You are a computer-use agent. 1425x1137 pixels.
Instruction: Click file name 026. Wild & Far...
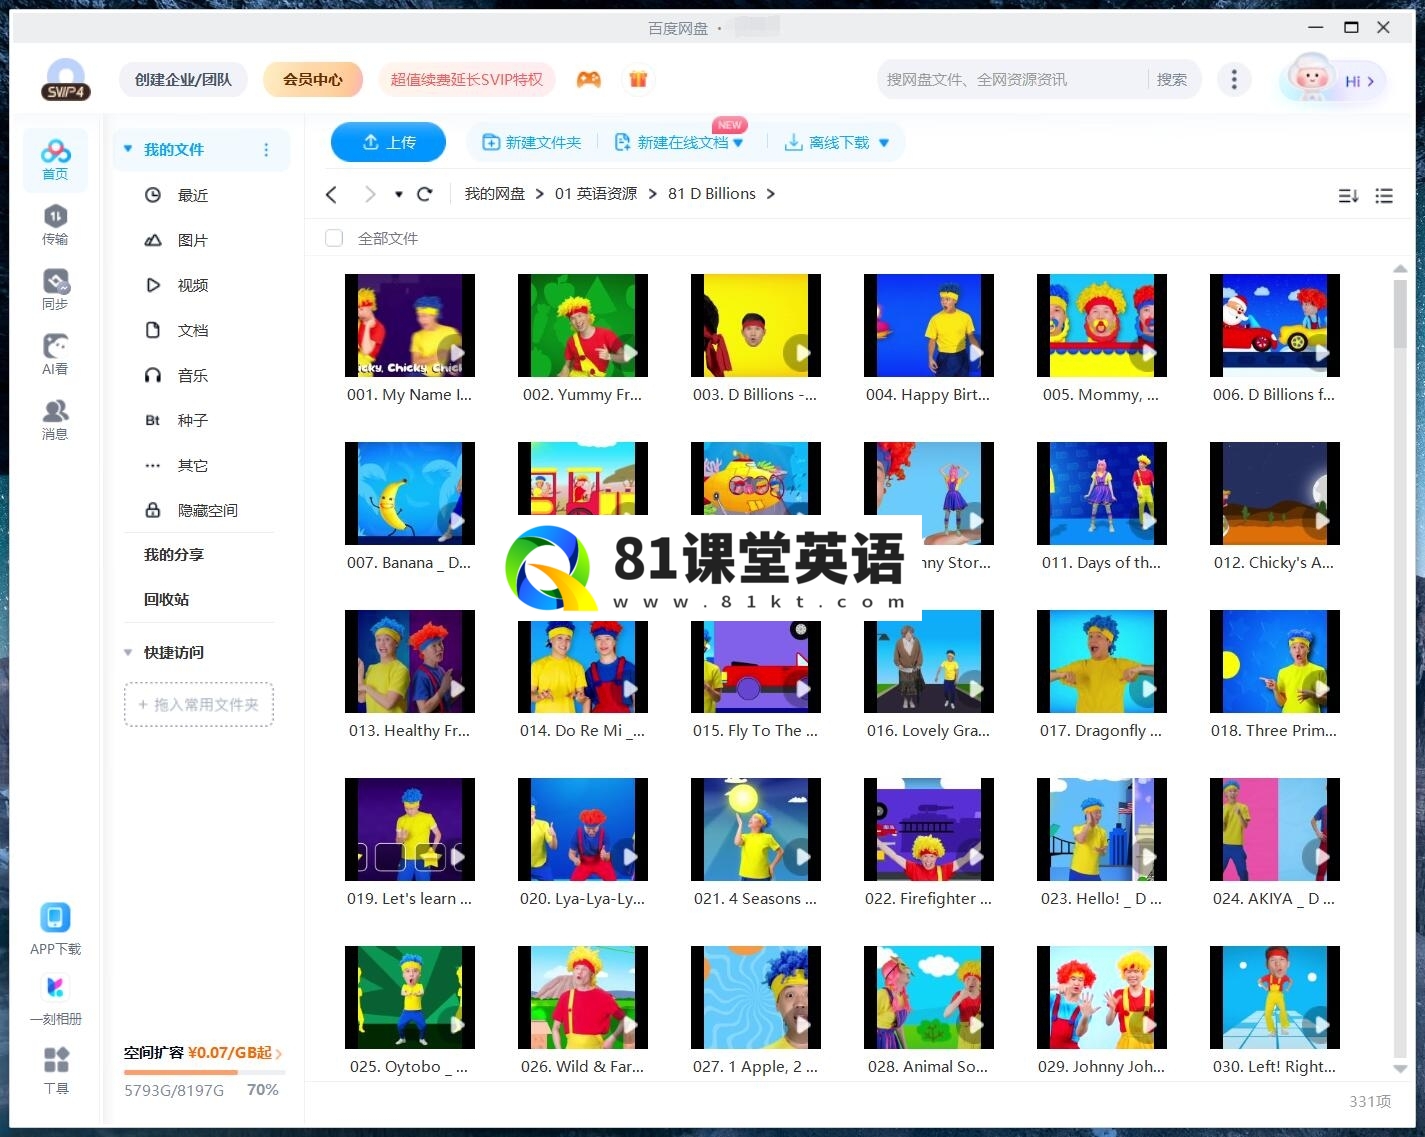[582, 1066]
